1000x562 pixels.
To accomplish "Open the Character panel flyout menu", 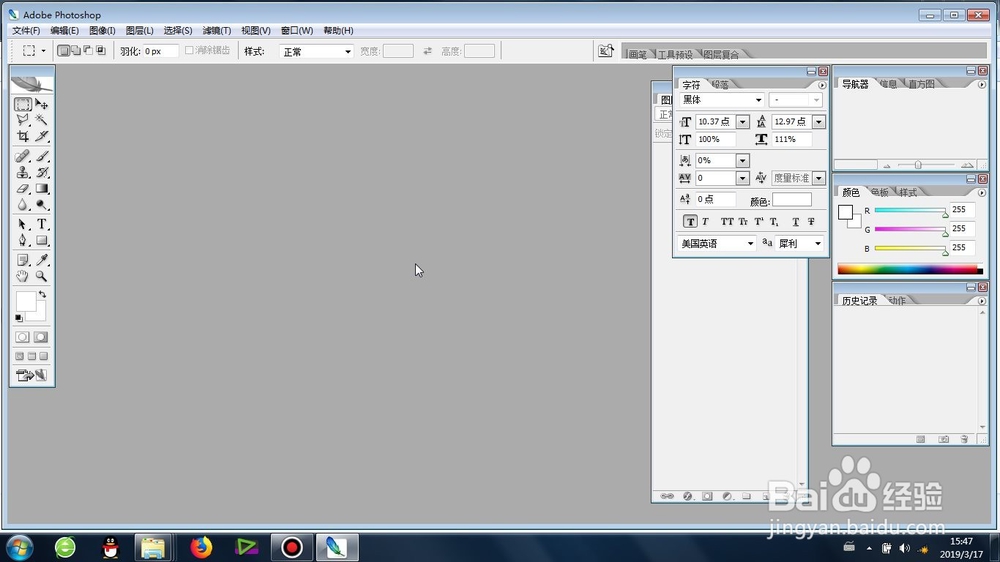I will pos(822,85).
